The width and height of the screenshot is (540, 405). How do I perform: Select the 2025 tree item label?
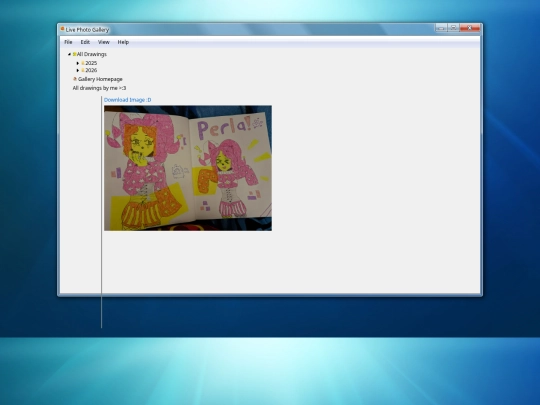(x=91, y=63)
